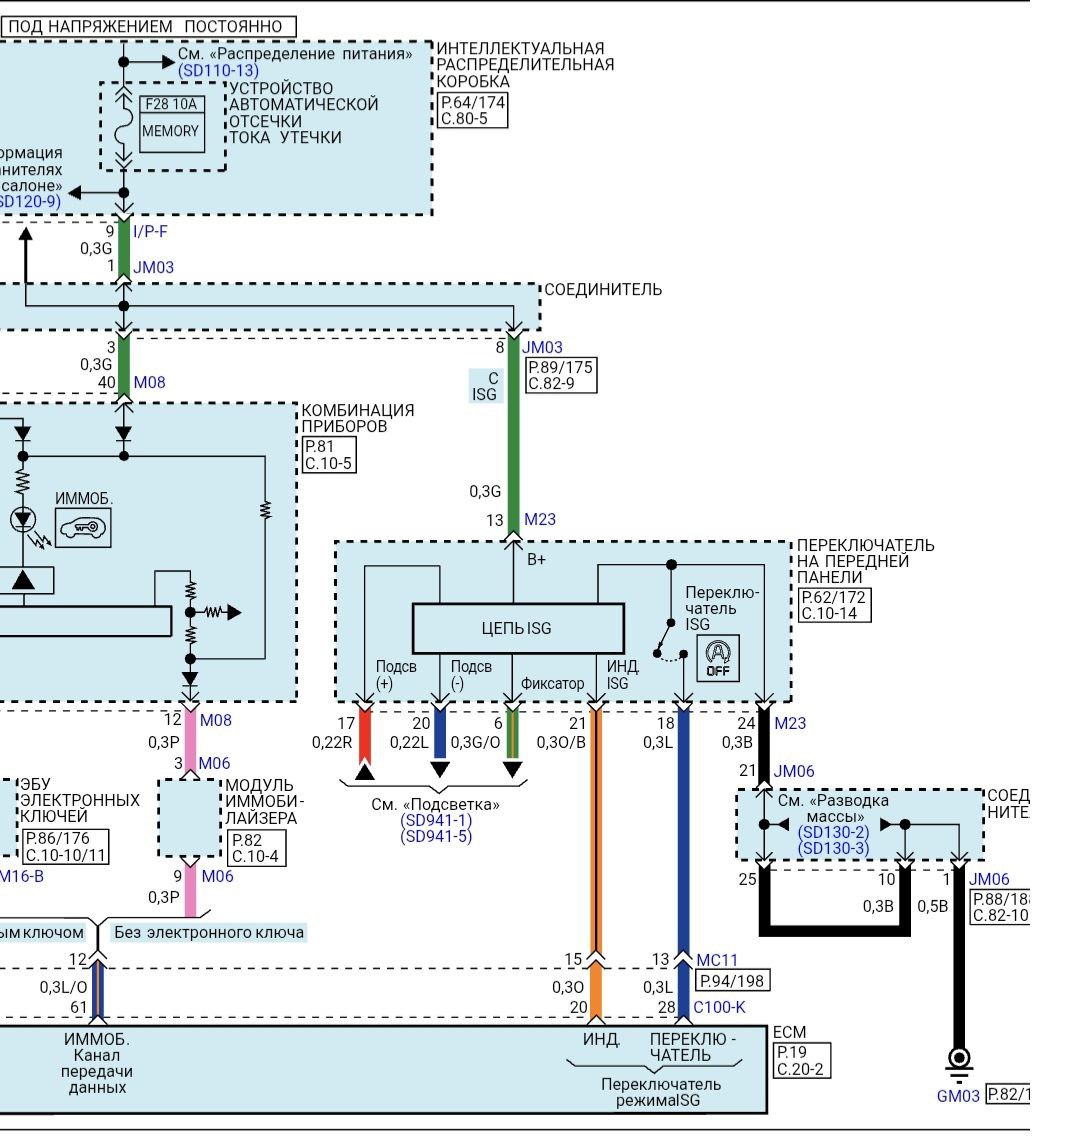1080x1137 pixels.
Task: Click the down arrow under green 0,3G/O wire
Action: pyautogui.click(x=513, y=769)
